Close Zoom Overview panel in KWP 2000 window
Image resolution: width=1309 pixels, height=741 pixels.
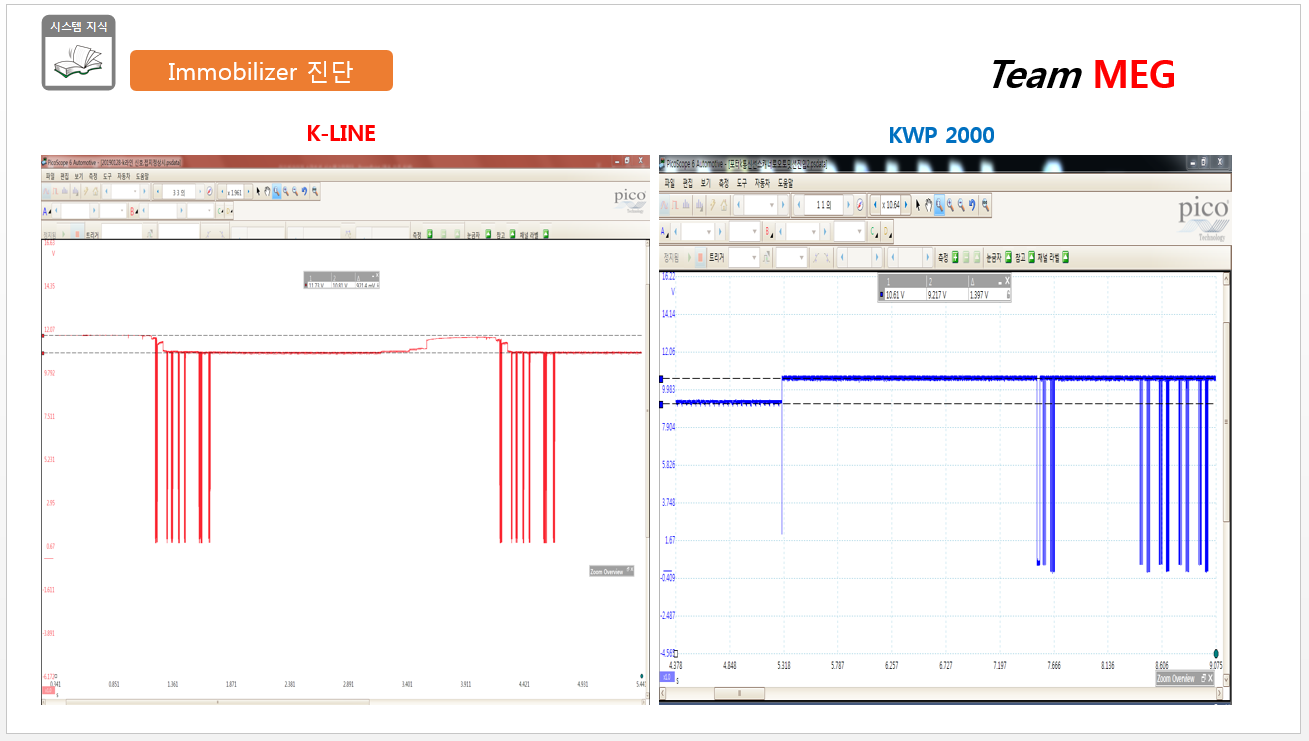1210,679
